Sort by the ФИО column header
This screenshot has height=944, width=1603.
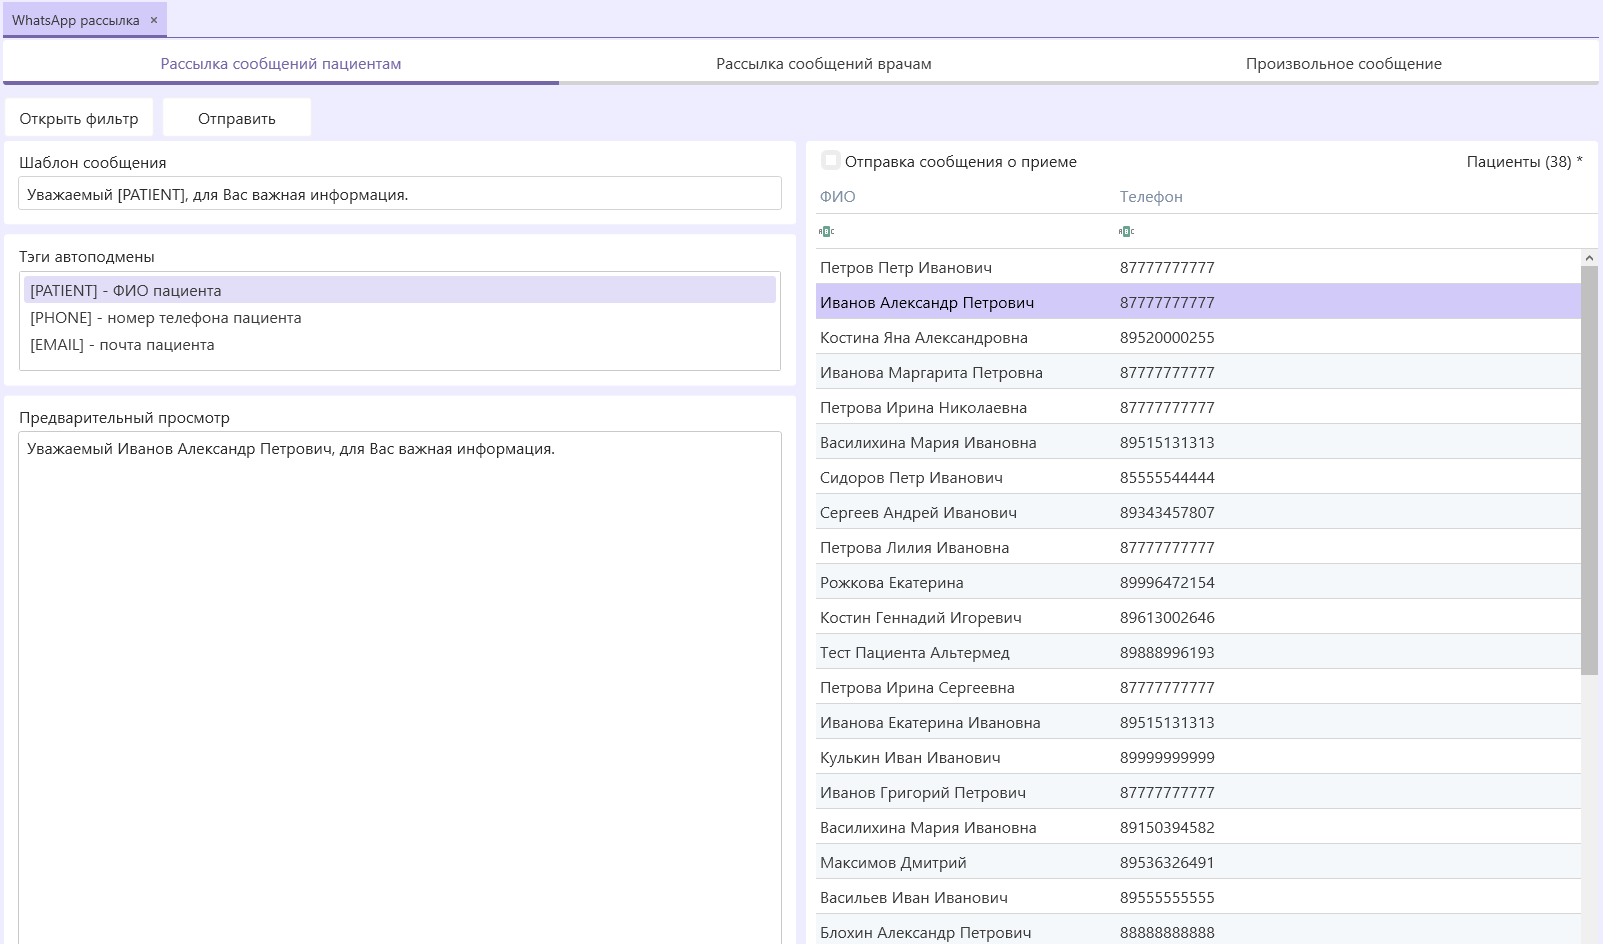click(x=838, y=196)
